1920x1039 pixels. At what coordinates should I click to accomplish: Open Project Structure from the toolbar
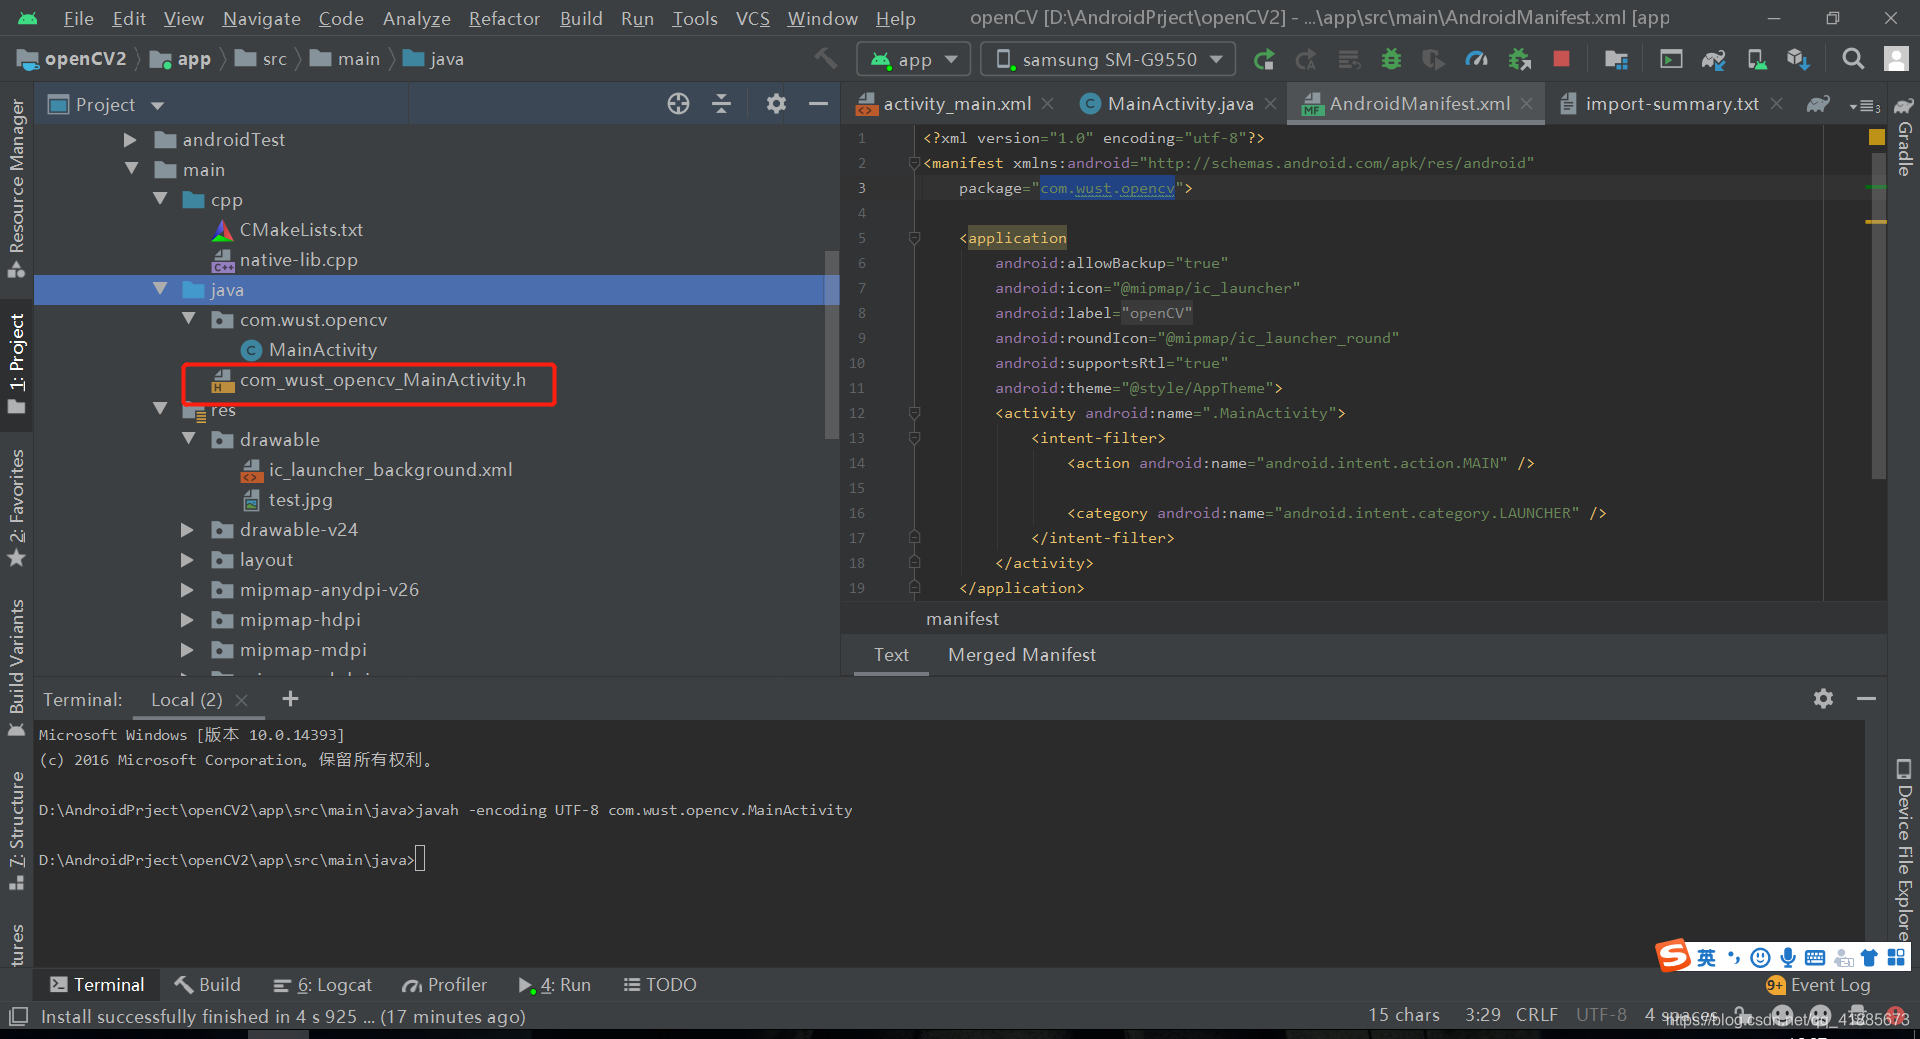click(x=1616, y=60)
